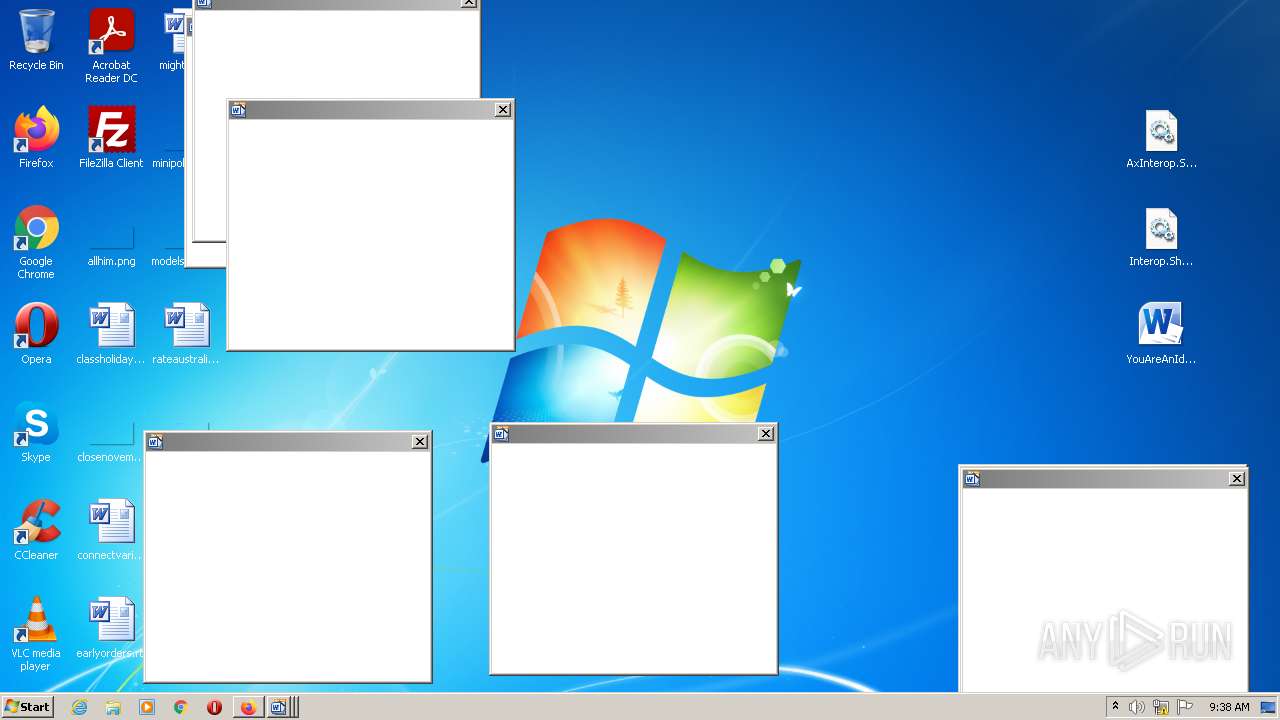
Task: Open the clock showing 9:38 AM
Action: coord(1229,707)
